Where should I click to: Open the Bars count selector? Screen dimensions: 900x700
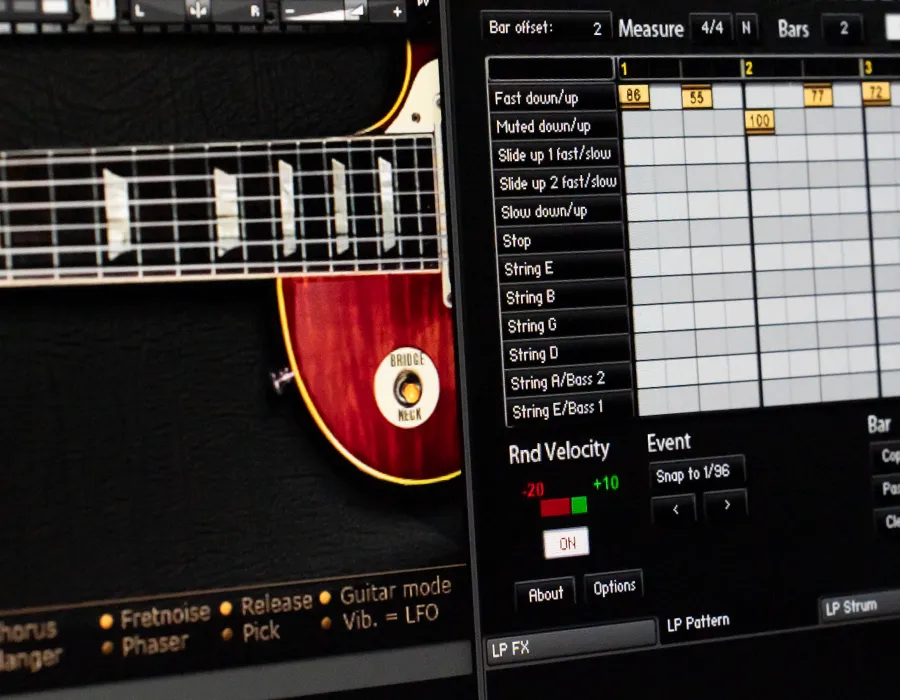(842, 28)
